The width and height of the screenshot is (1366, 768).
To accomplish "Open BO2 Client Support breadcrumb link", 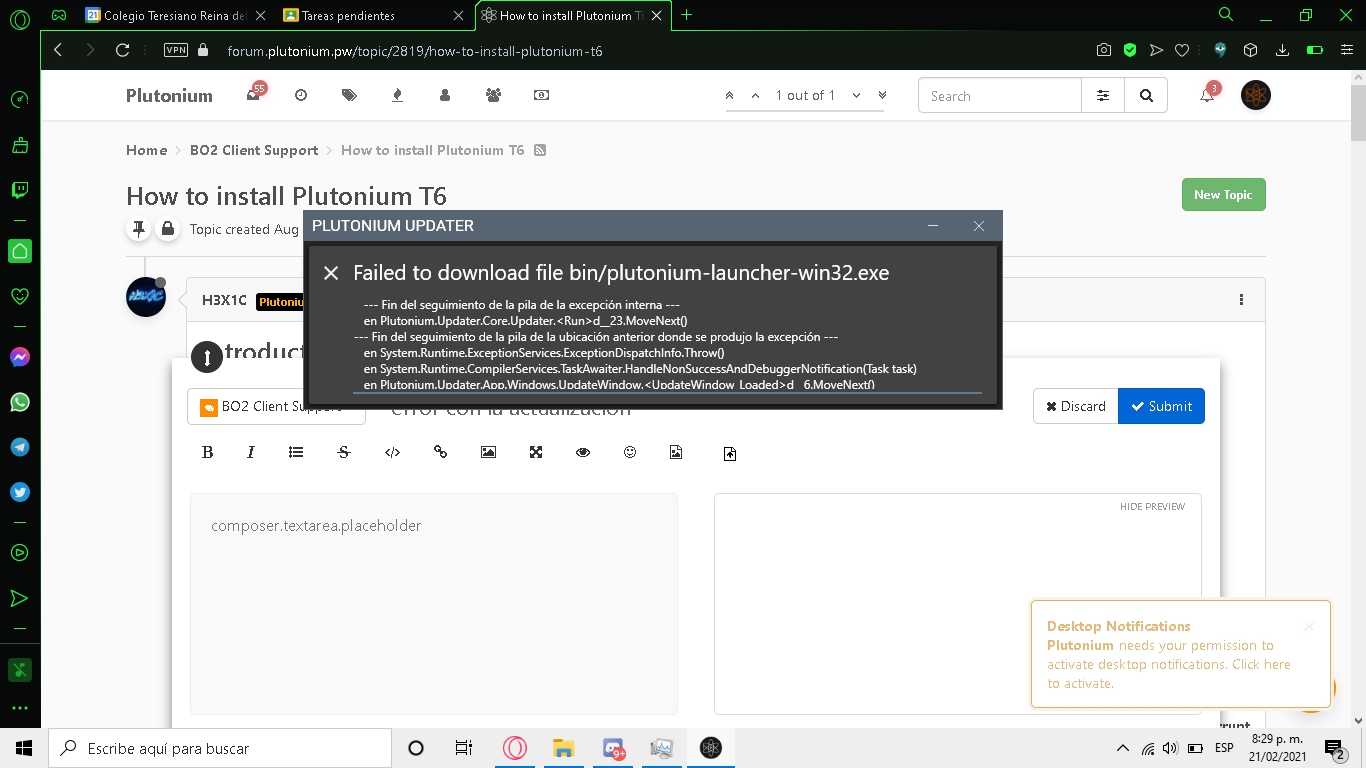I will click(254, 150).
